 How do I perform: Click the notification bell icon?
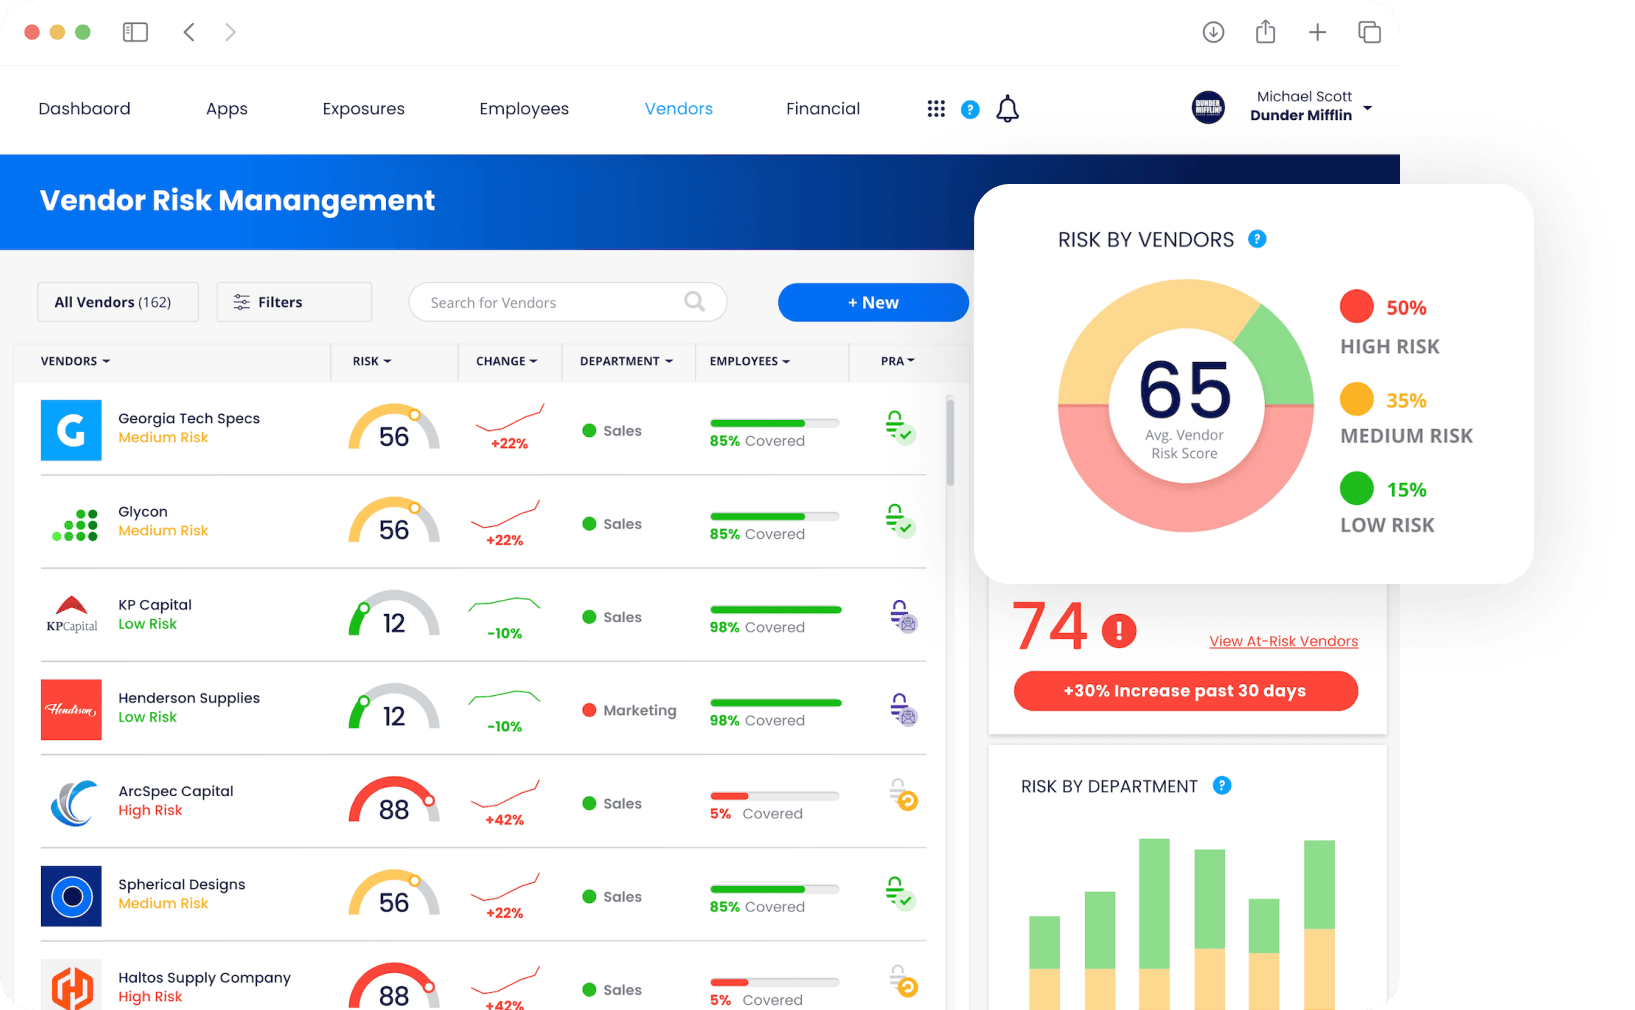tap(1007, 109)
